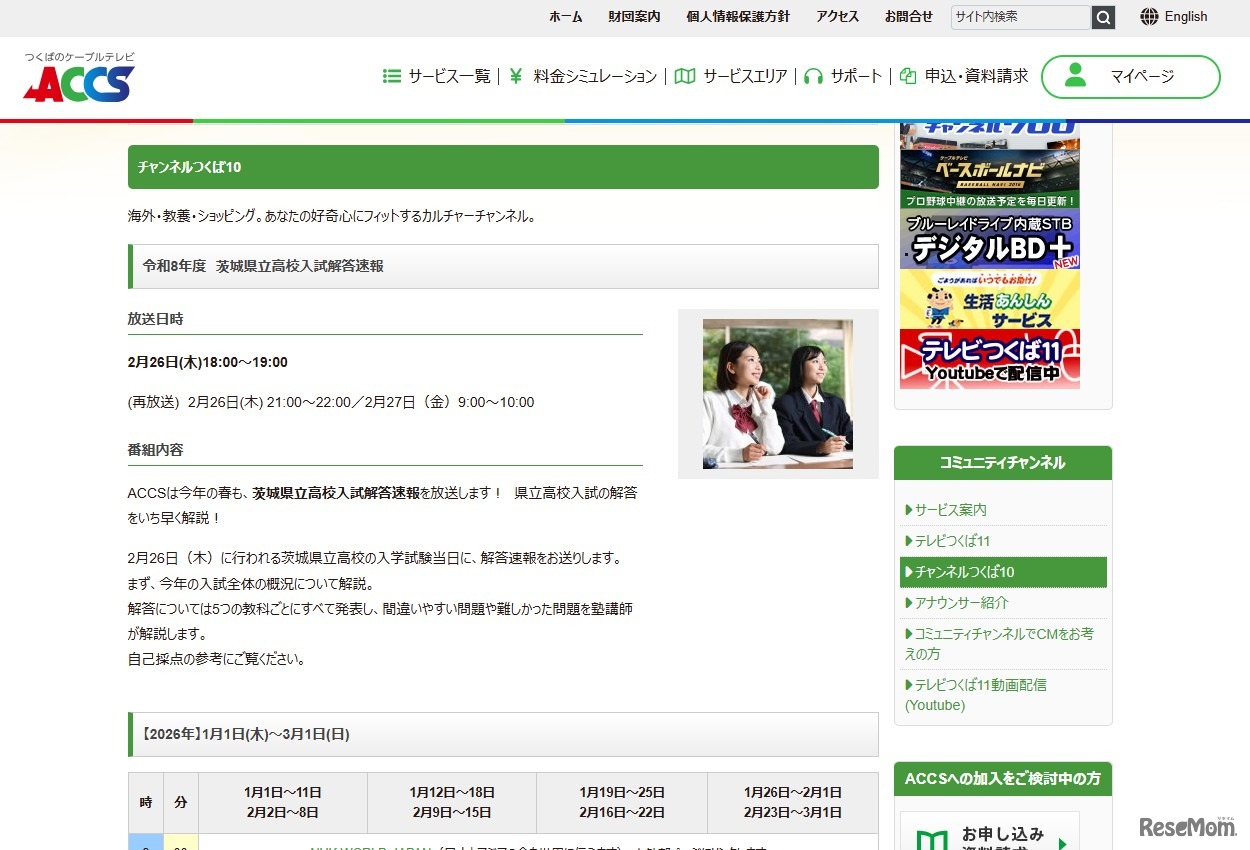
Task: Open English language via globe icon
Action: coord(1149,16)
